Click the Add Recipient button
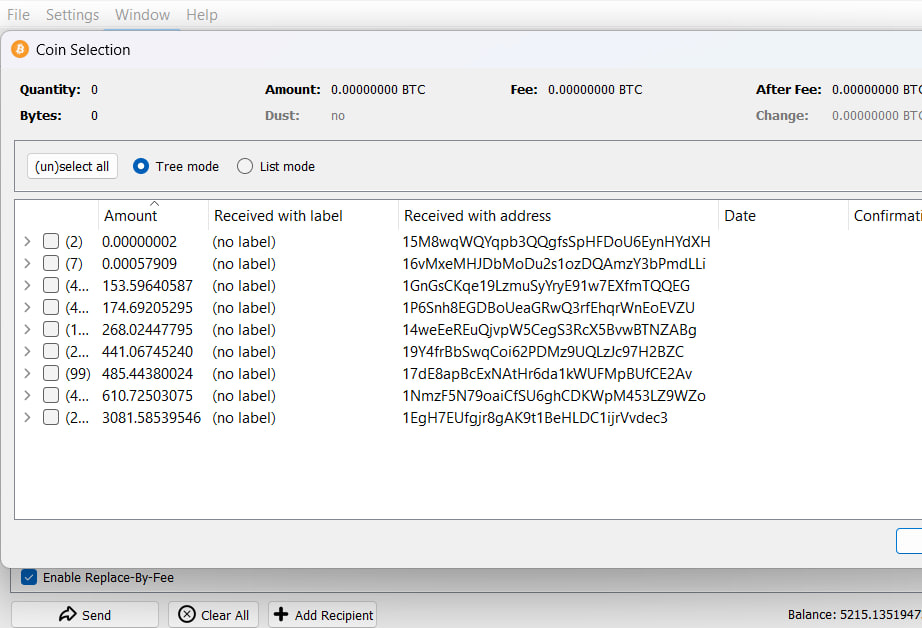 pos(322,614)
